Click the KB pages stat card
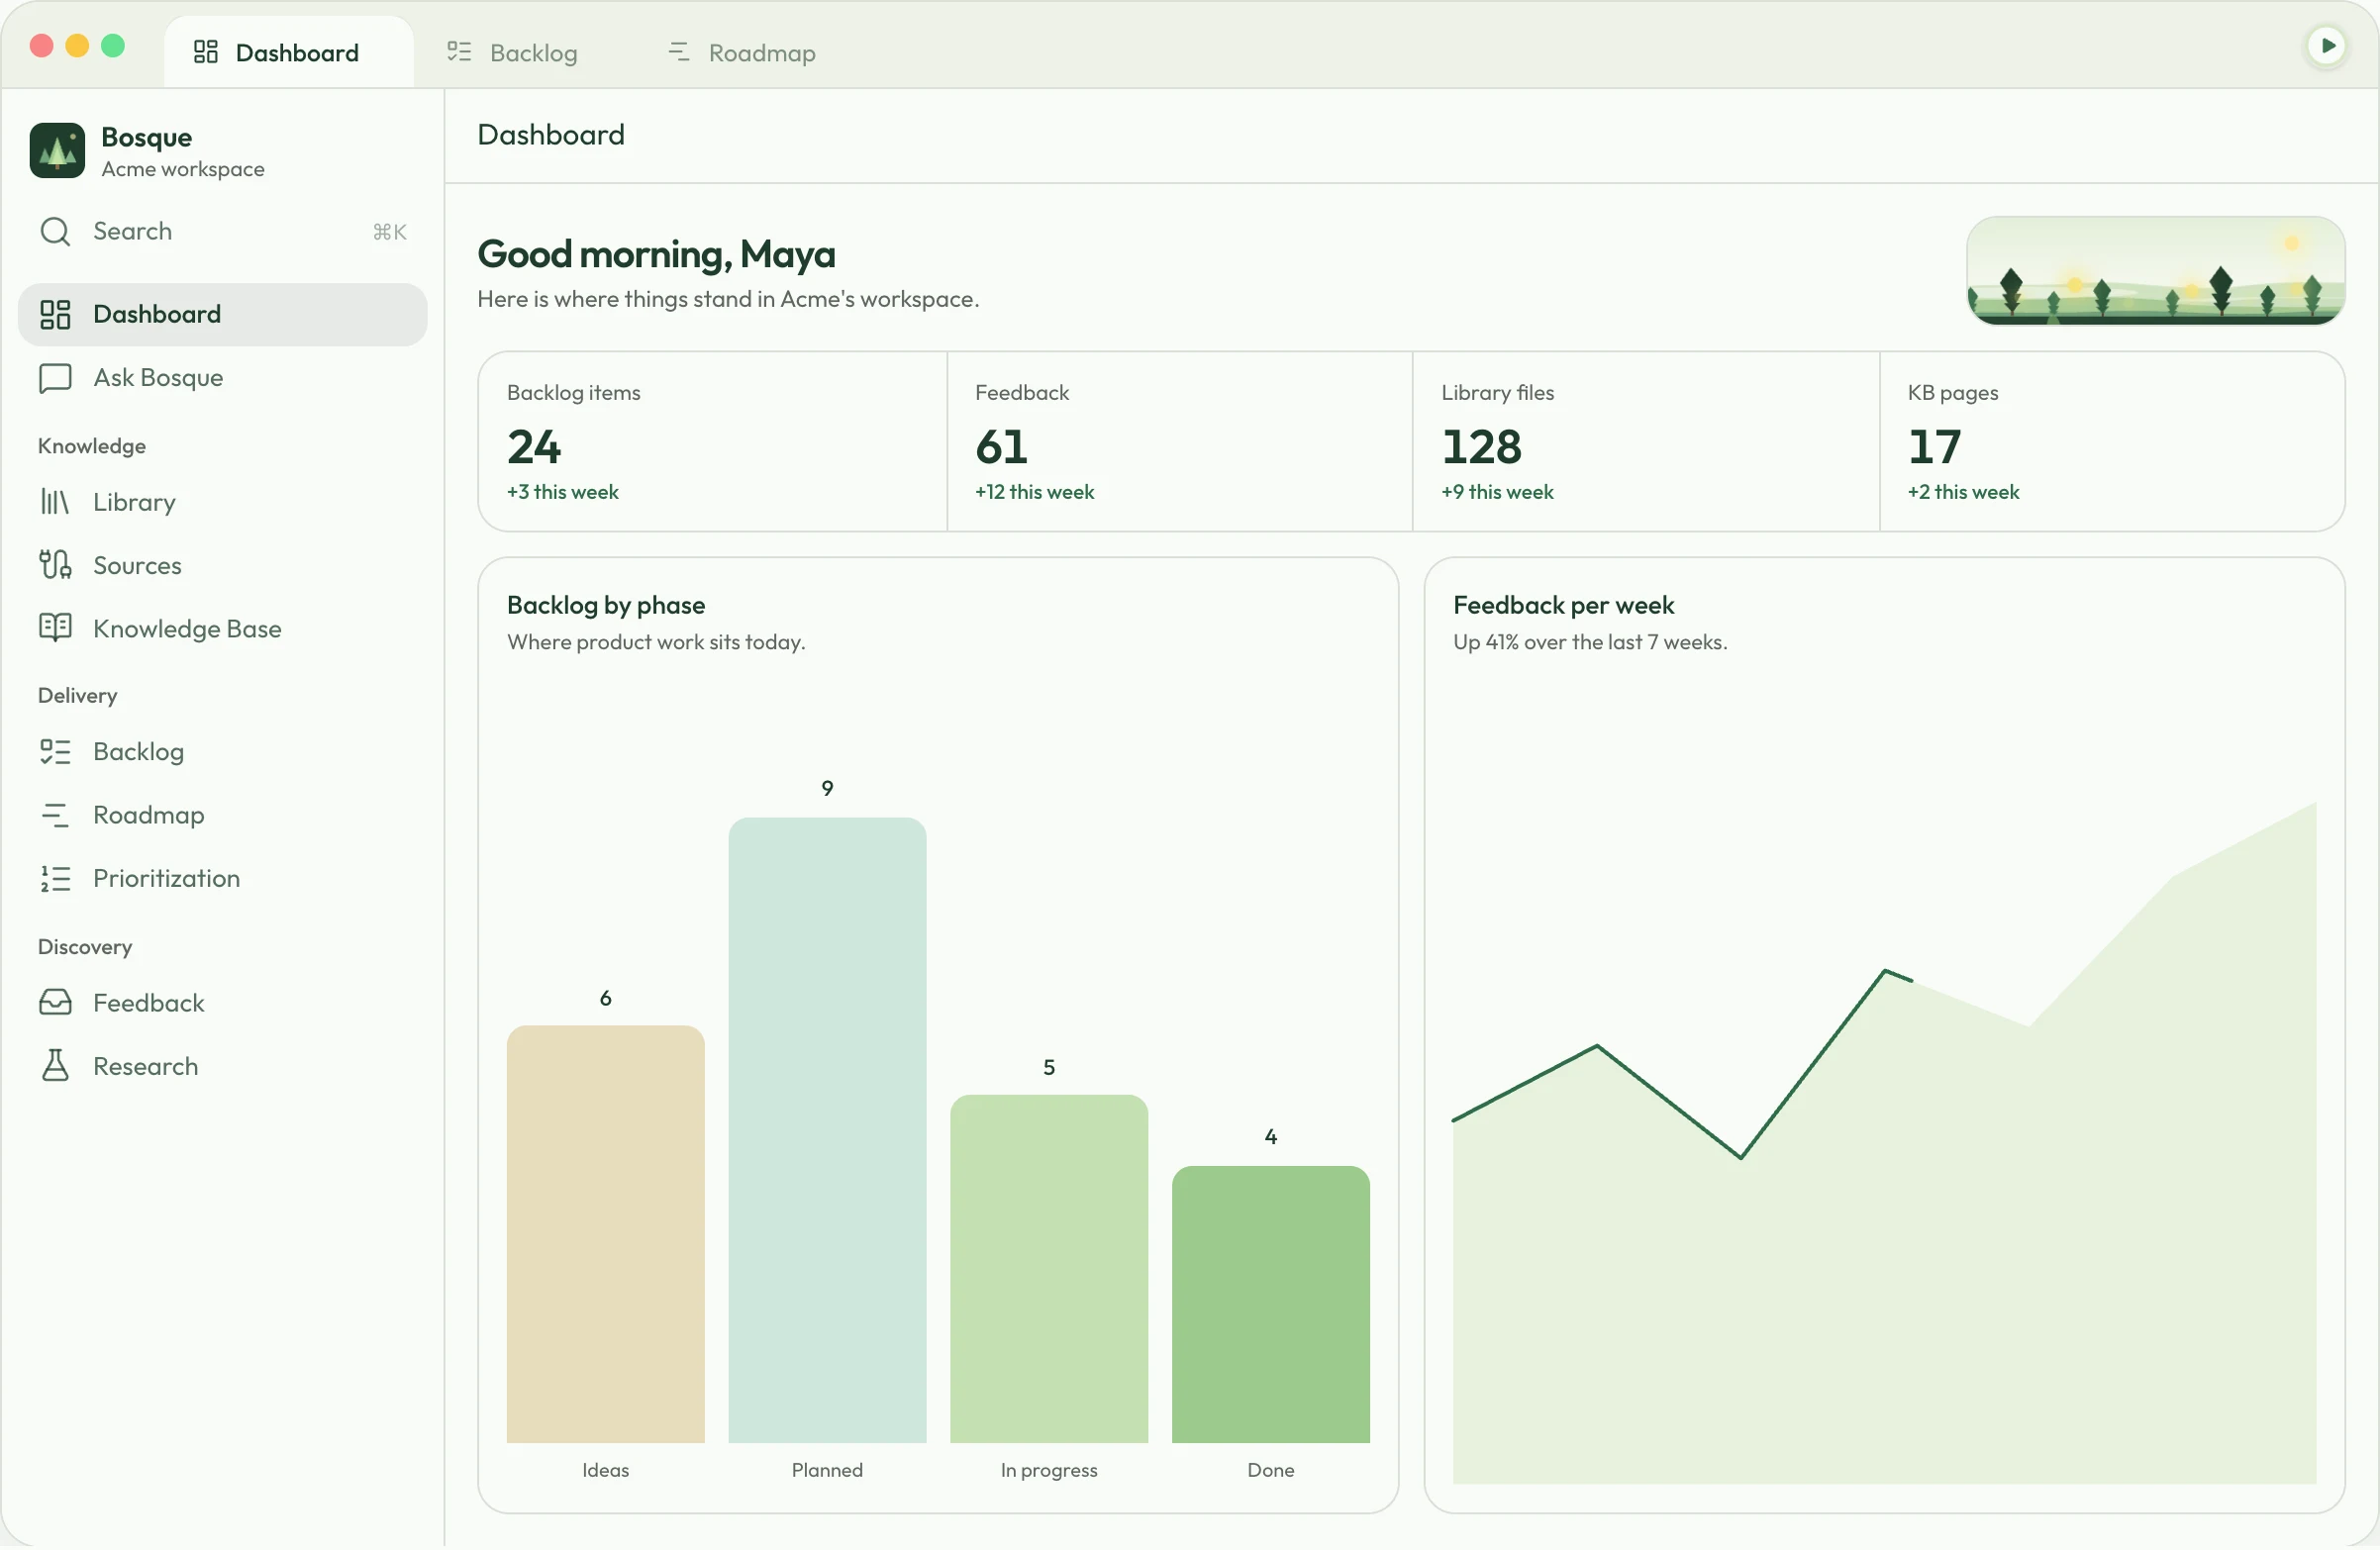 (2113, 442)
